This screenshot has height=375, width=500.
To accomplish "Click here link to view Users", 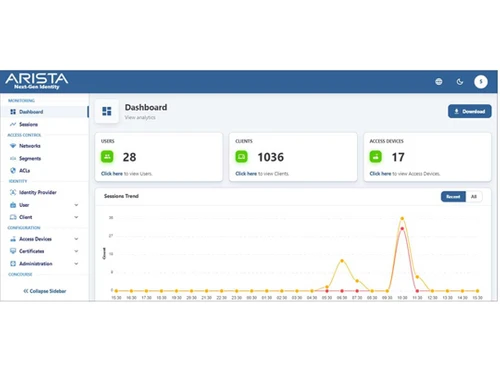I will [x=112, y=174].
